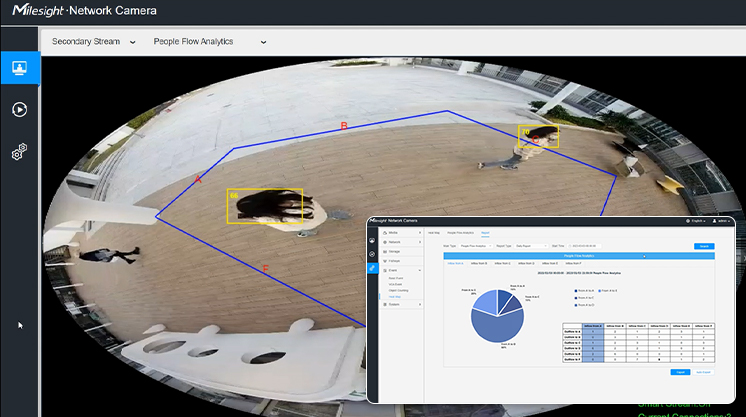Click the admin user icon in inset
The height and width of the screenshot is (417, 746).
coord(720,220)
